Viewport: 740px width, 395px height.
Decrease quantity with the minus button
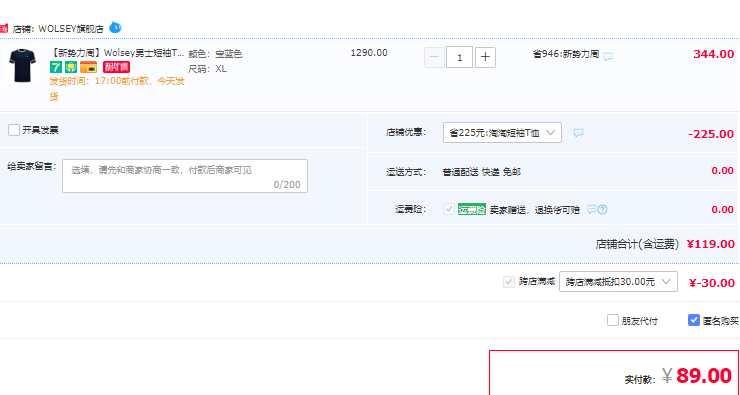[x=434, y=58]
